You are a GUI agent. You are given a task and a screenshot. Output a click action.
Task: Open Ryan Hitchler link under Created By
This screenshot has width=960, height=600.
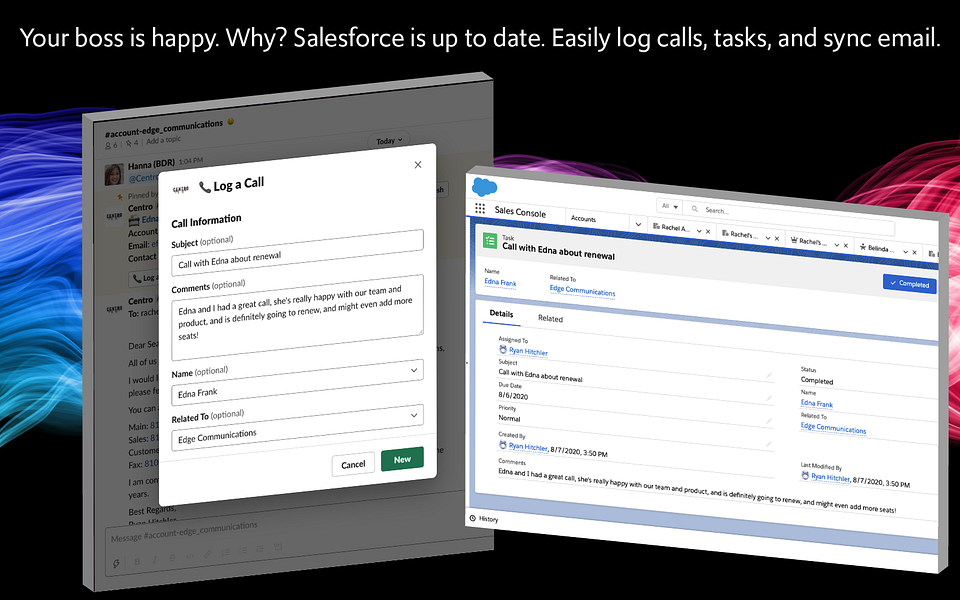(x=528, y=447)
